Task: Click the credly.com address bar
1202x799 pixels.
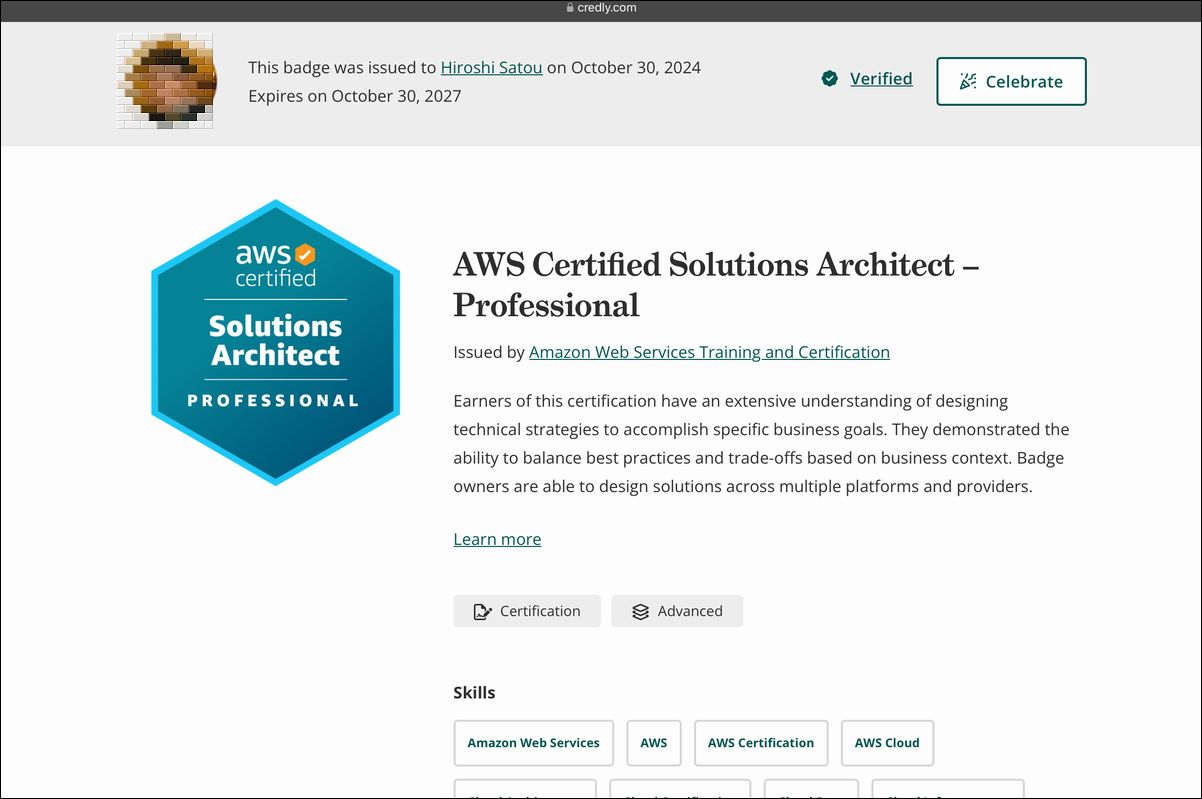Action: (x=601, y=8)
